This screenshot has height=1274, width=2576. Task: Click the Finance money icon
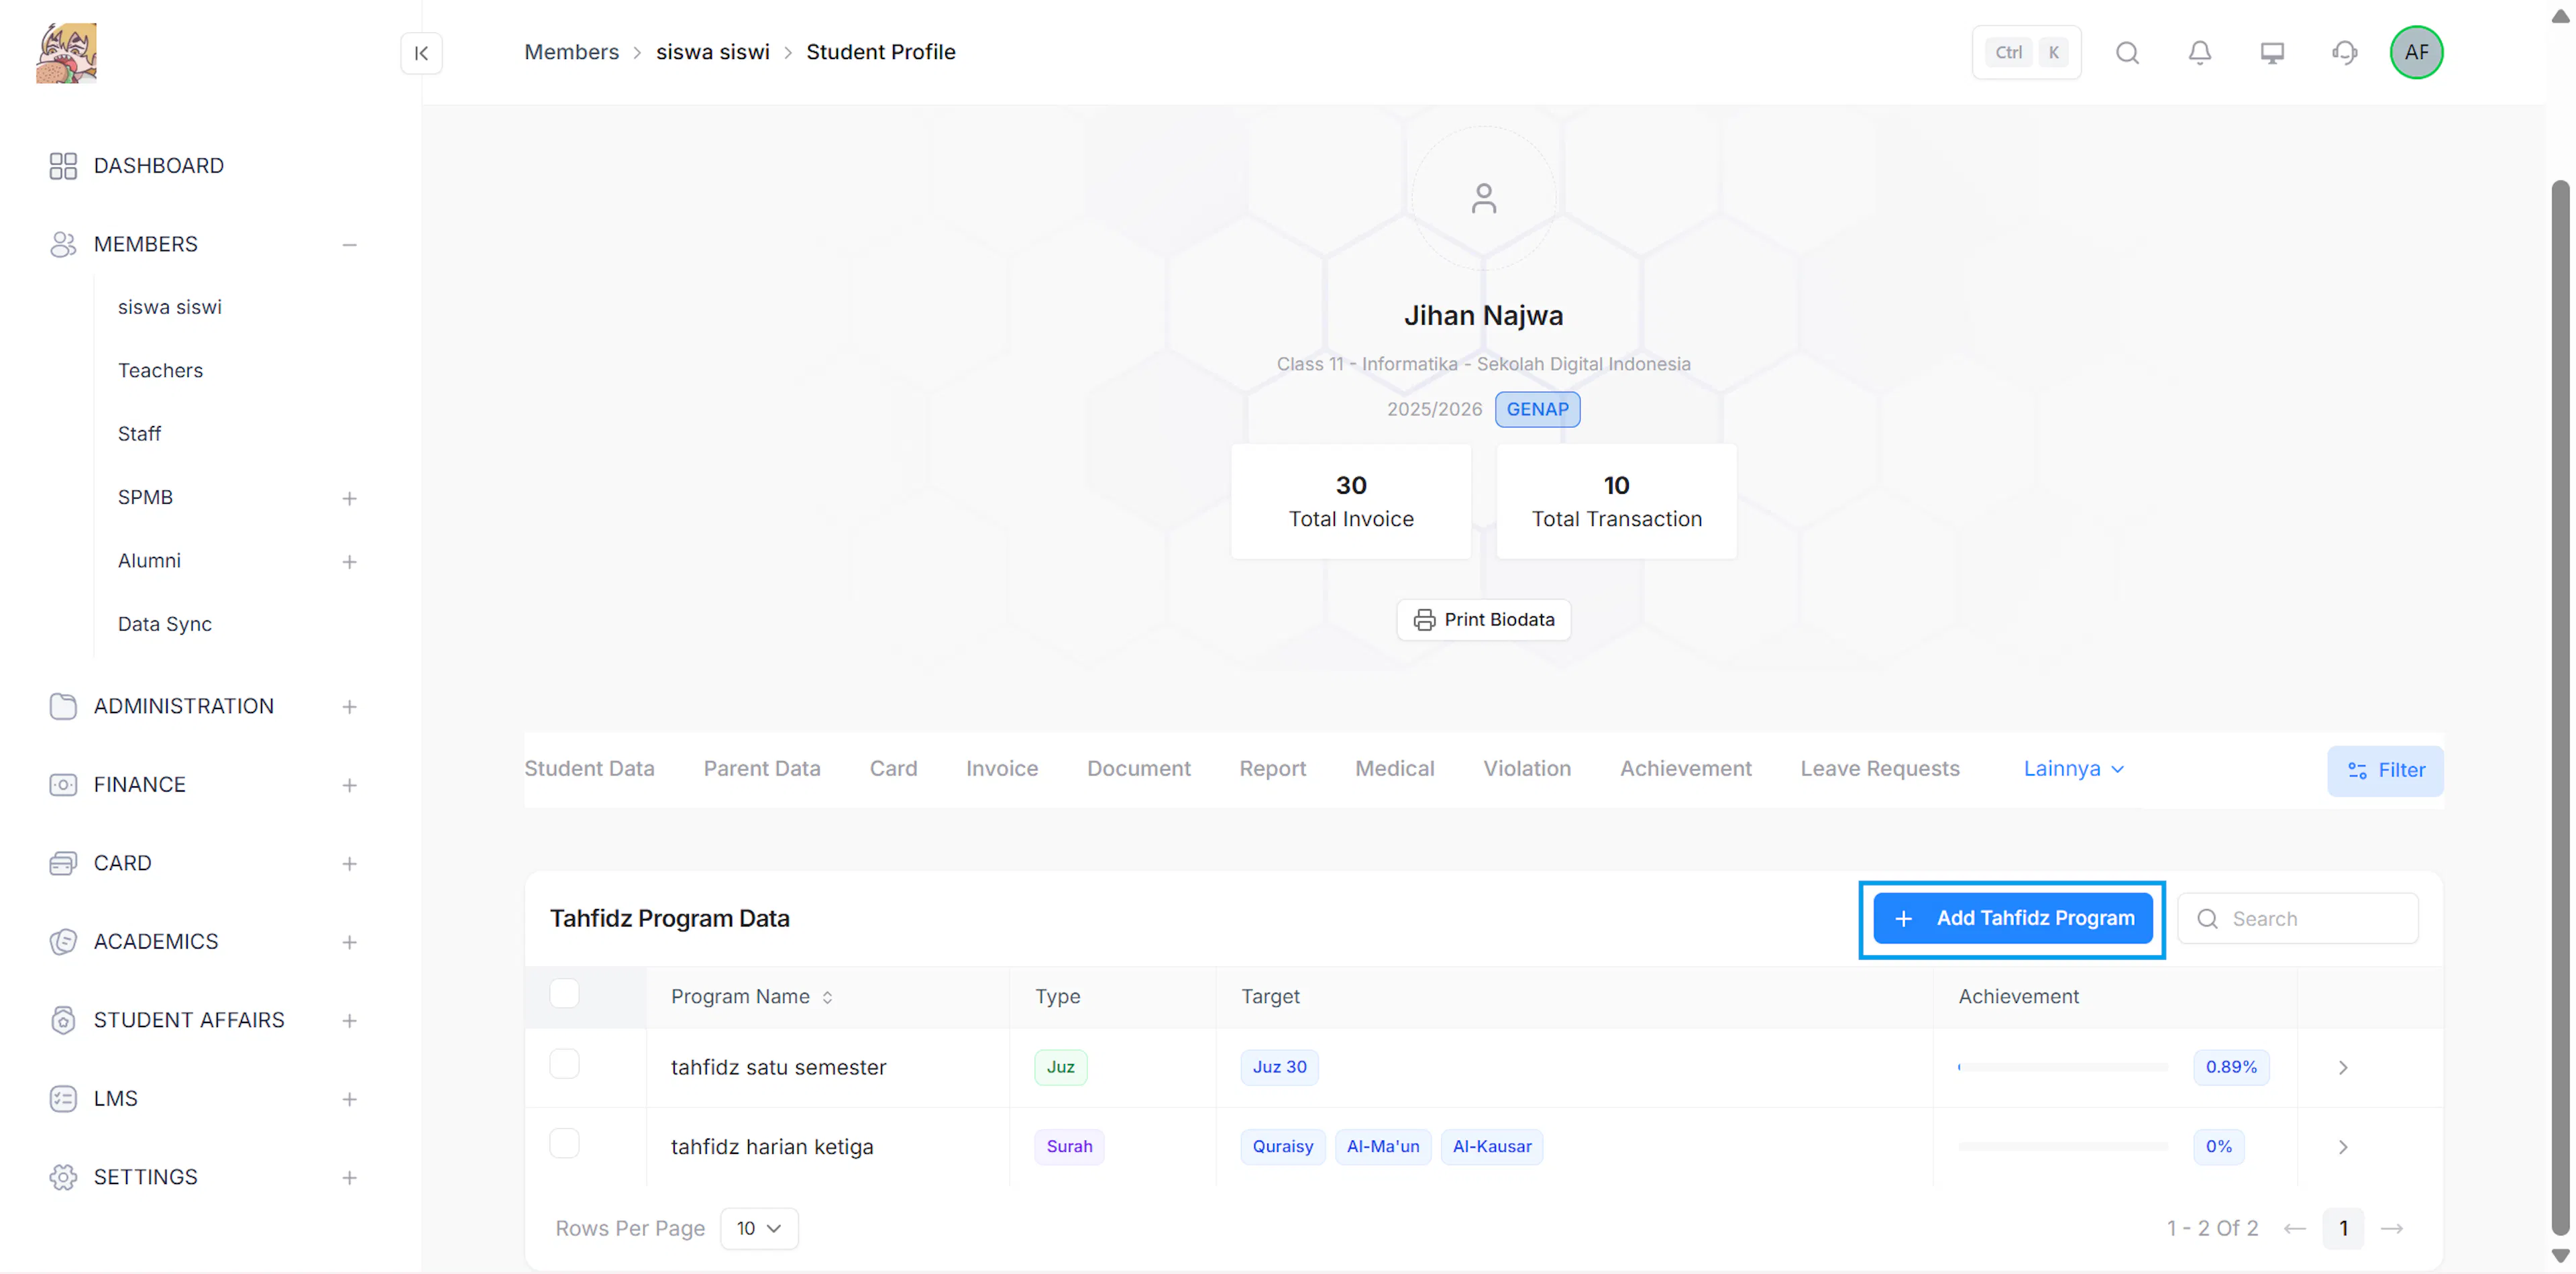[63, 785]
